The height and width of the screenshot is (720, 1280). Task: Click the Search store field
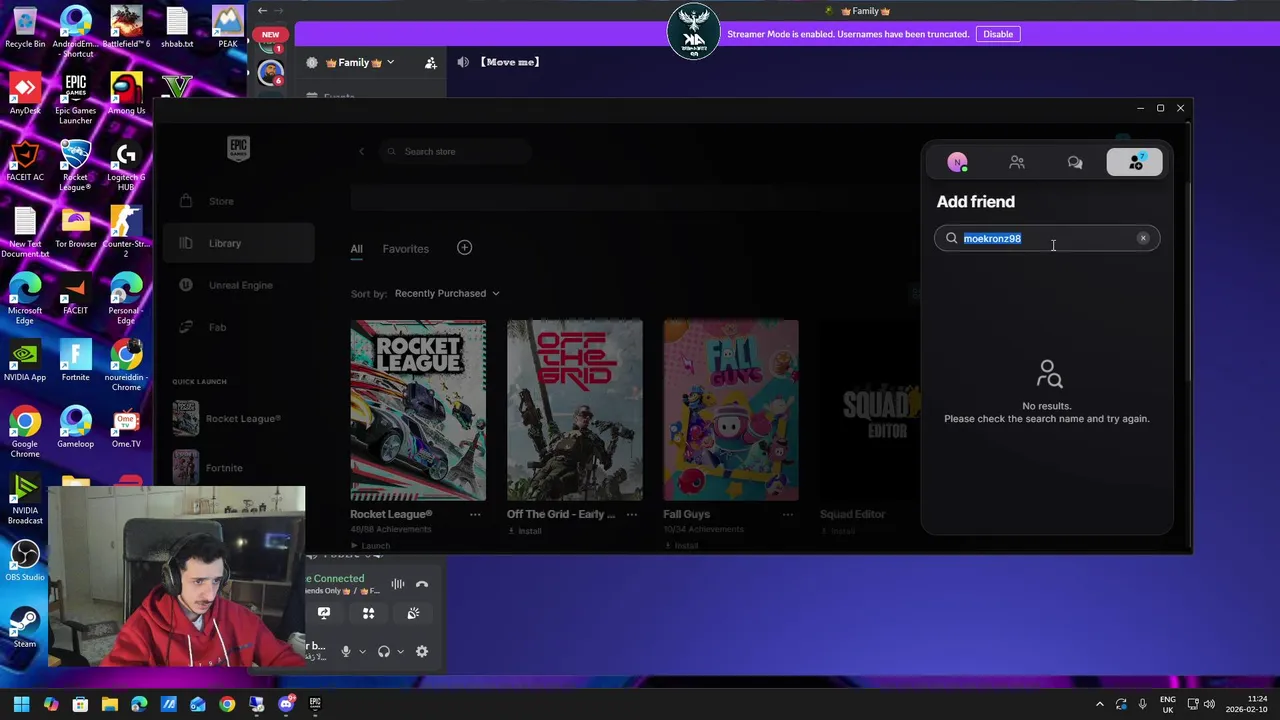click(455, 151)
